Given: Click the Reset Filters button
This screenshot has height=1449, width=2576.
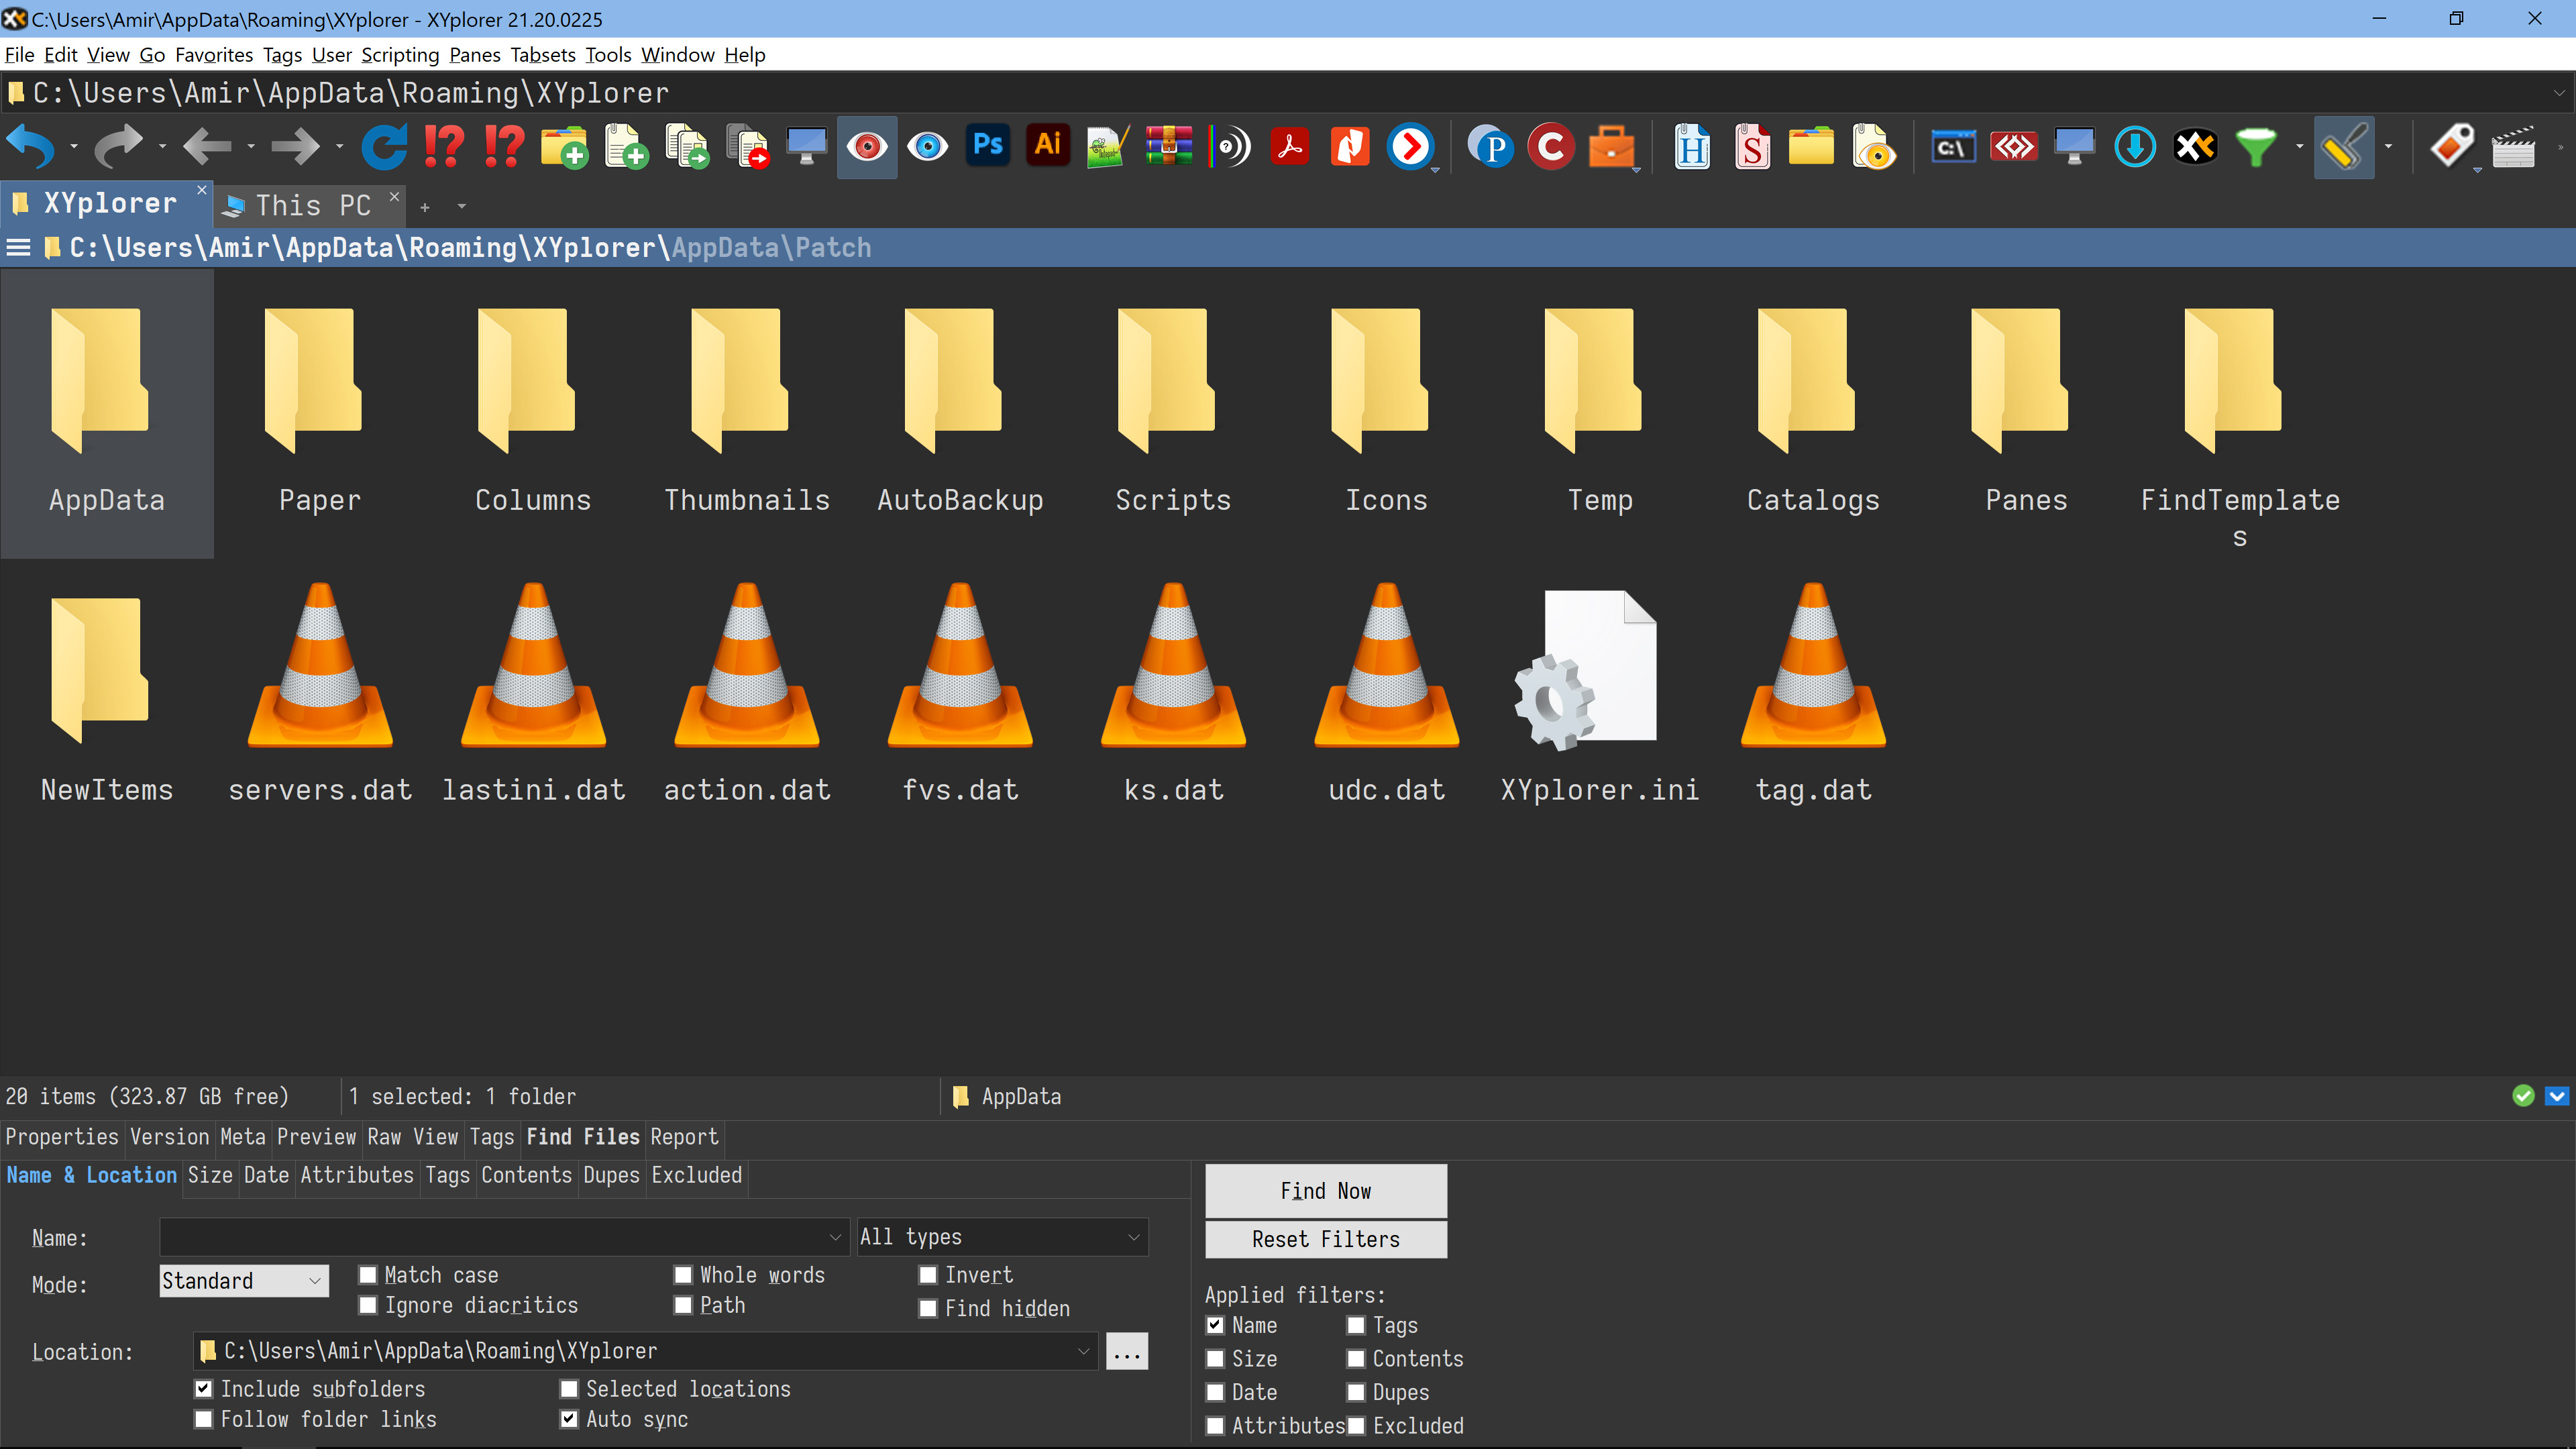Looking at the screenshot, I should pyautogui.click(x=1325, y=1239).
